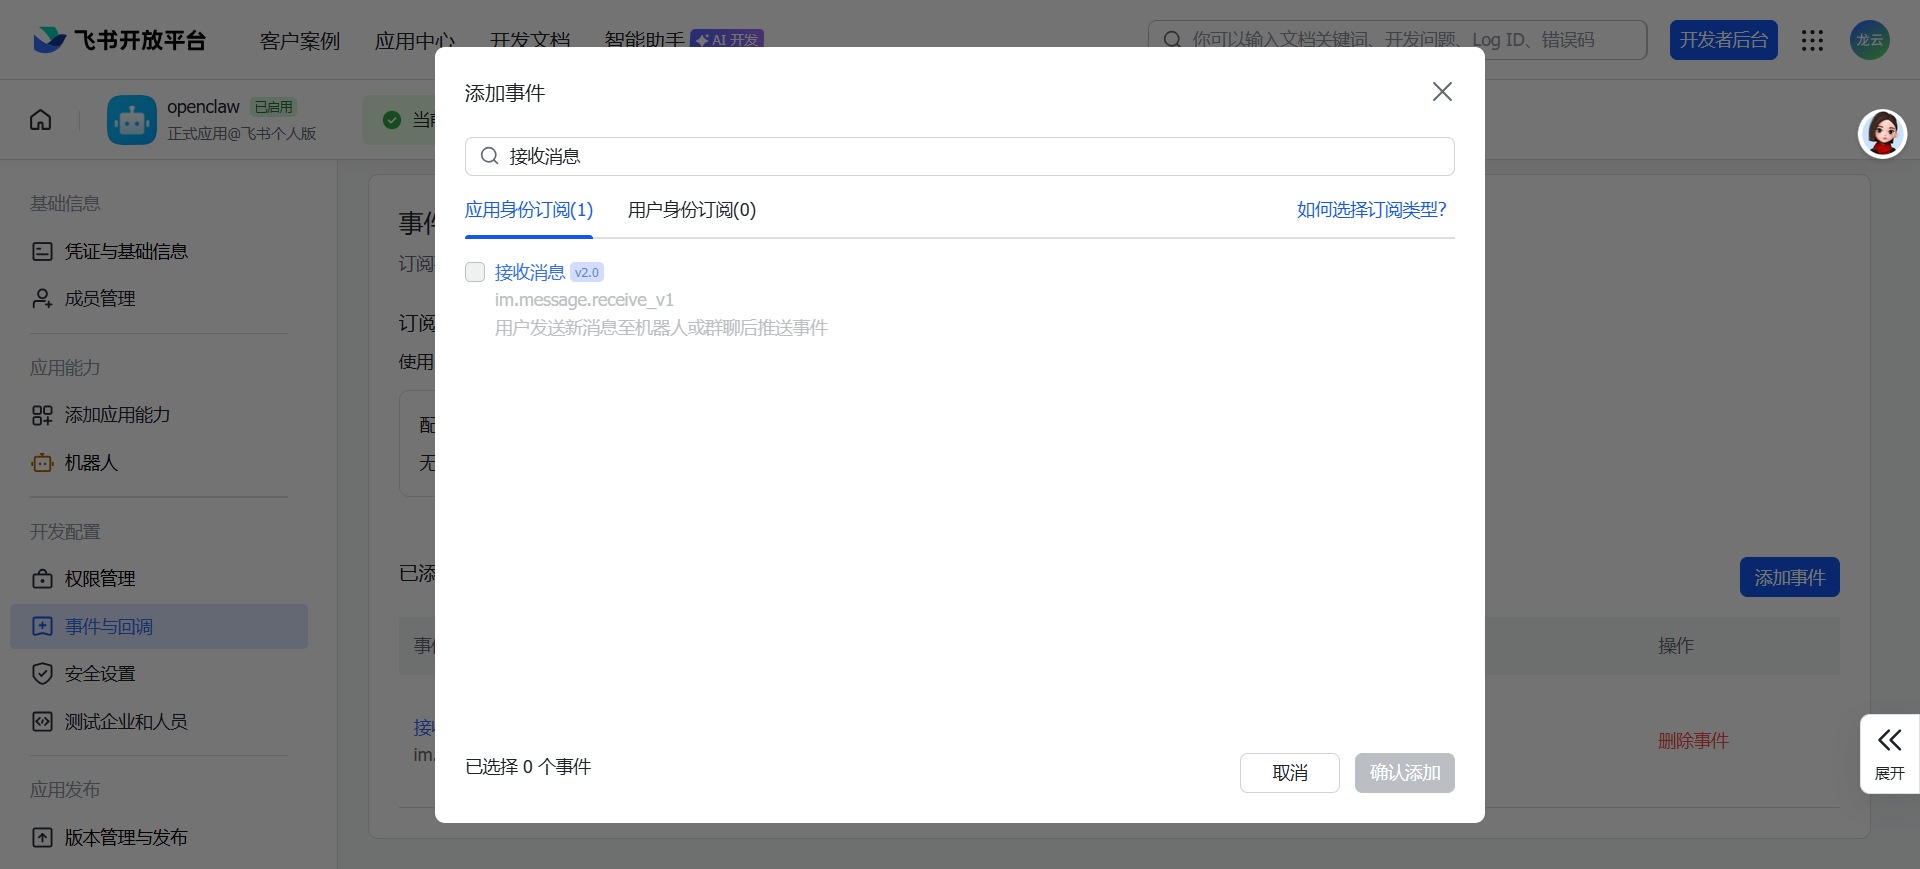Select the 应用身份订阅 tab

(x=528, y=210)
